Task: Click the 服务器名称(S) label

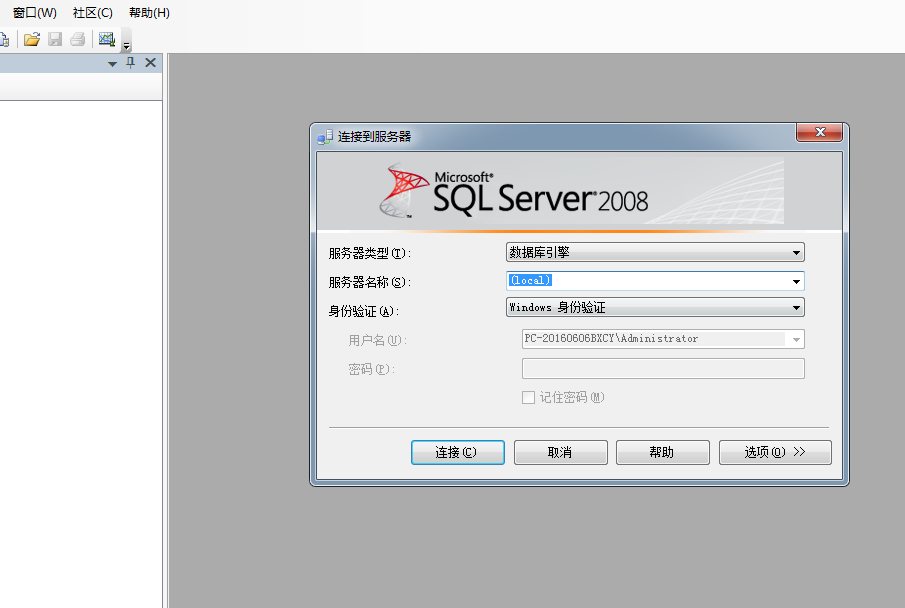Action: click(369, 282)
